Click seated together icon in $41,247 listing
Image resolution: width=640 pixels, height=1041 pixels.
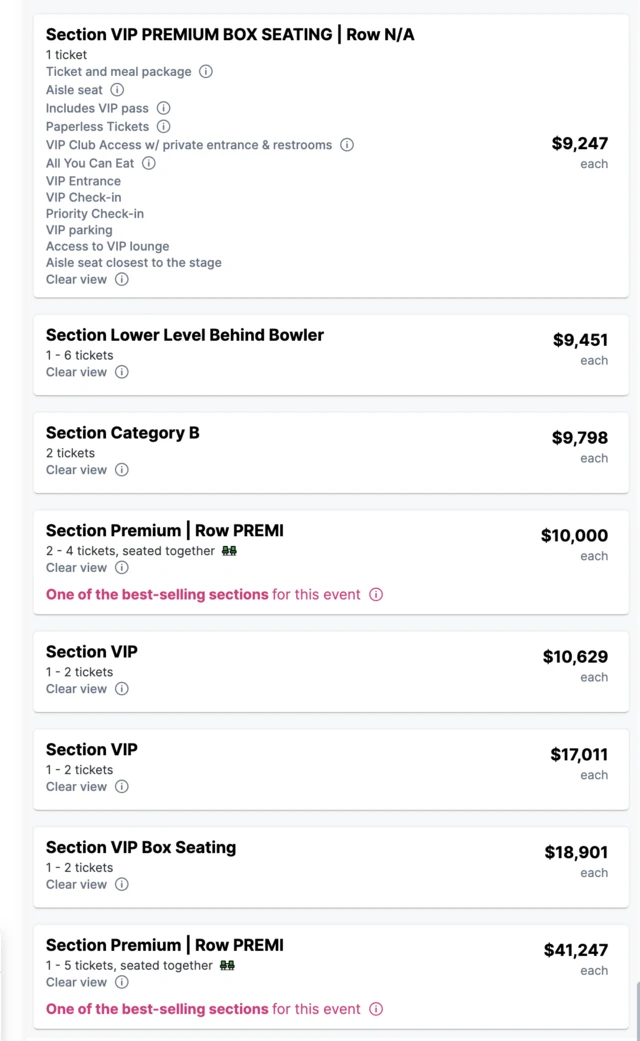coord(228,966)
